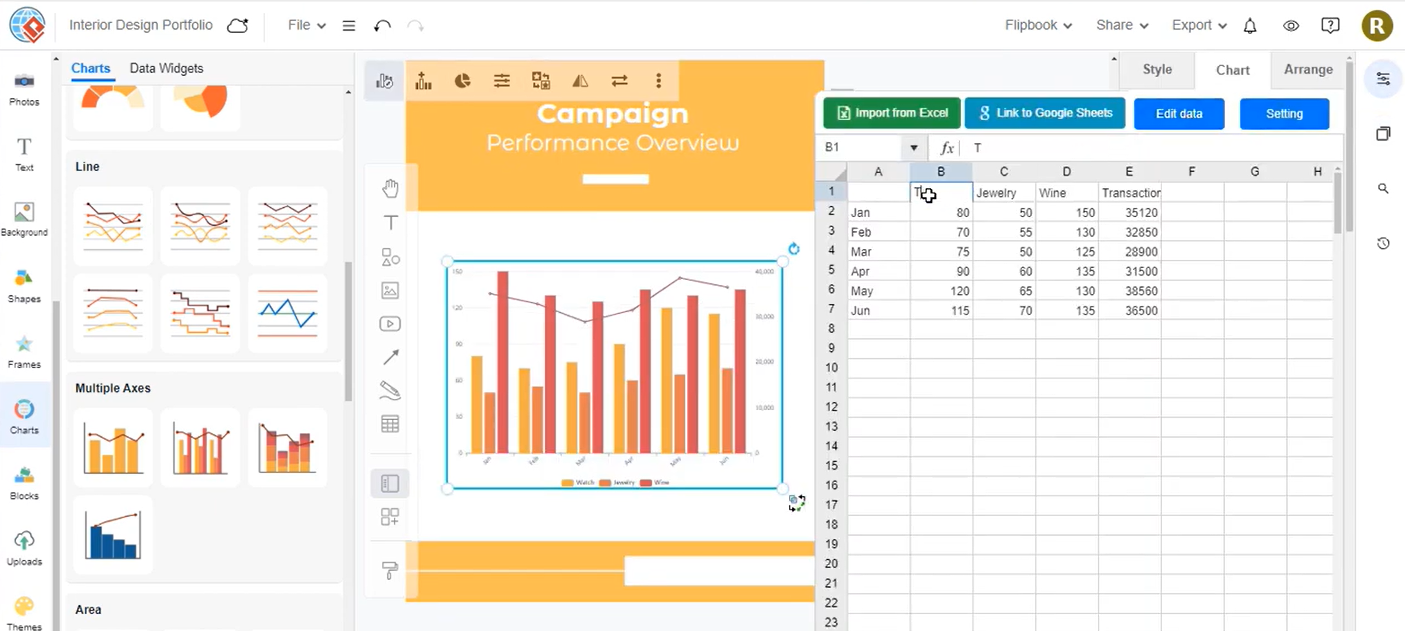Toggle the page panel layout button
The image size is (1405, 631).
click(x=390, y=484)
